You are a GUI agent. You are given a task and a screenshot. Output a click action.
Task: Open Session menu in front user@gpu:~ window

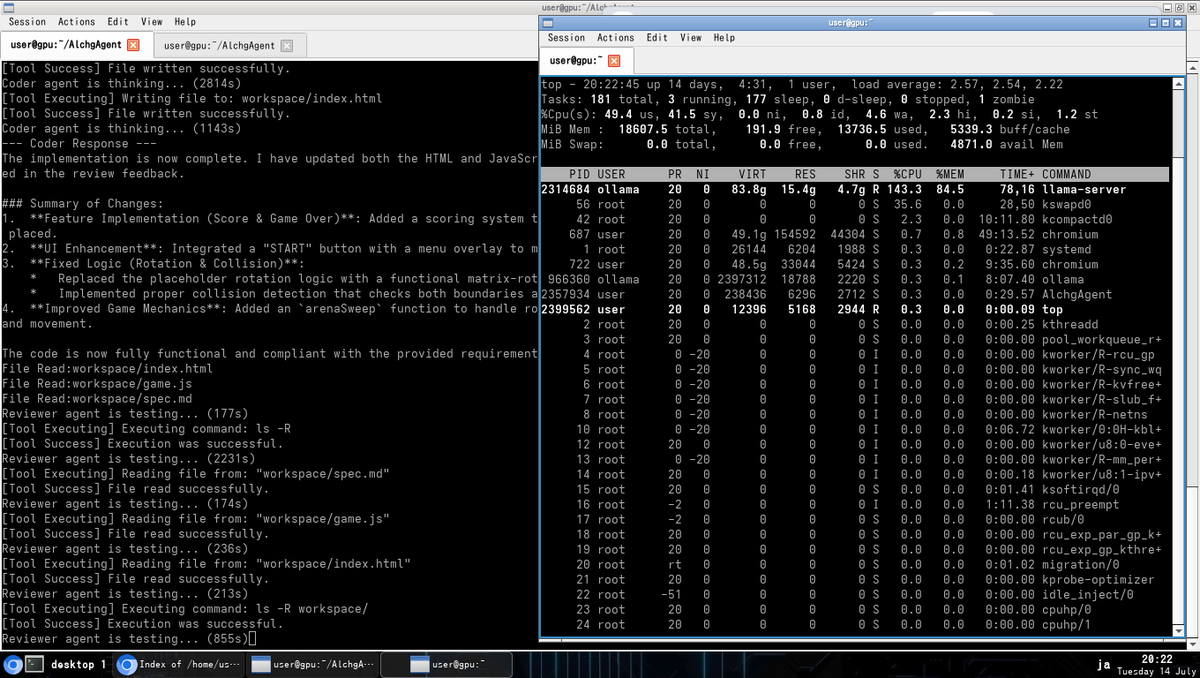point(566,38)
